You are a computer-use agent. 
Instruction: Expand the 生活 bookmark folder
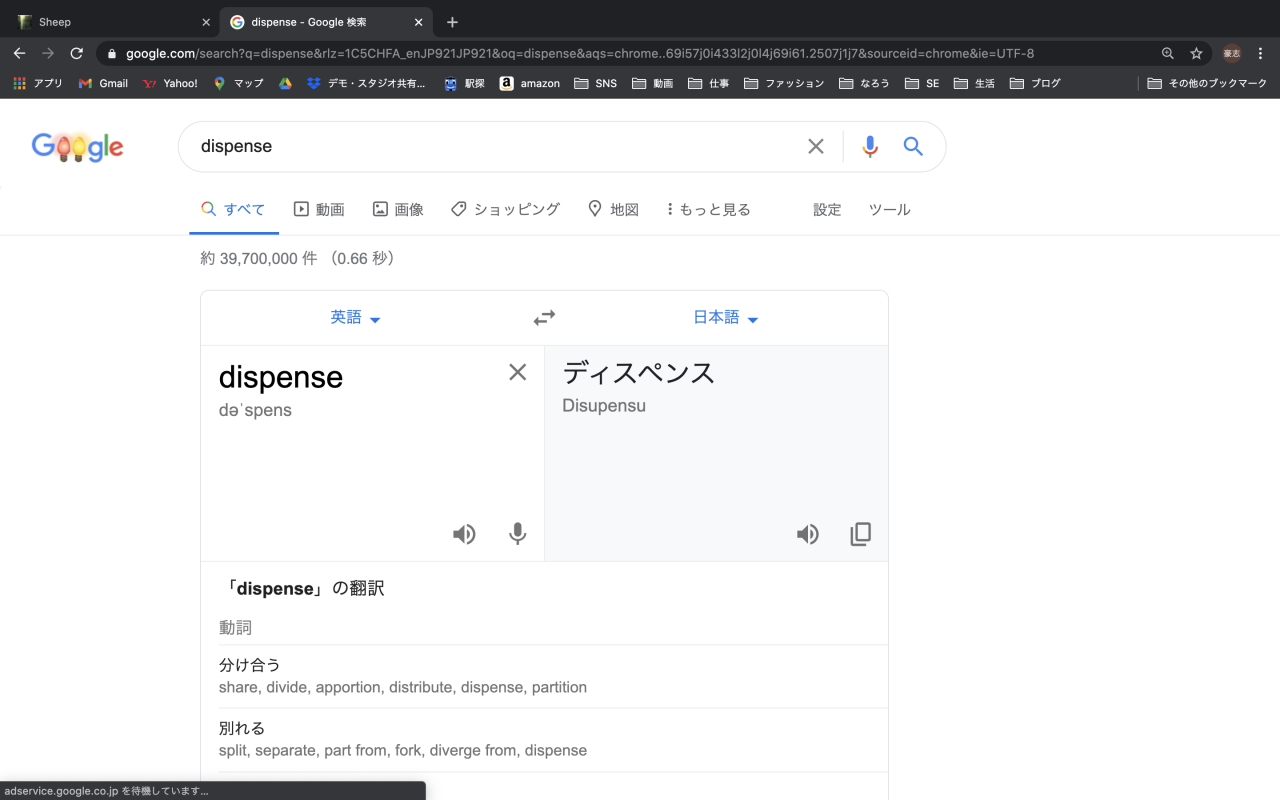975,83
